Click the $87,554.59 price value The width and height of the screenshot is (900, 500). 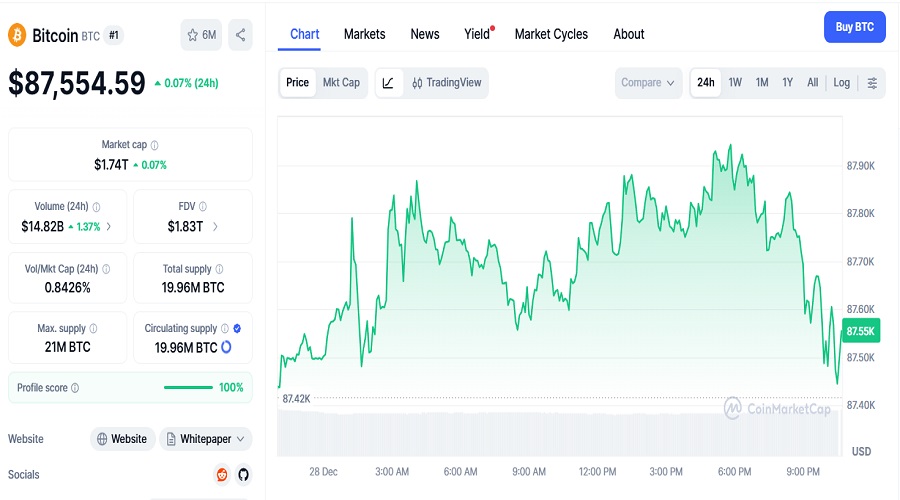click(77, 83)
